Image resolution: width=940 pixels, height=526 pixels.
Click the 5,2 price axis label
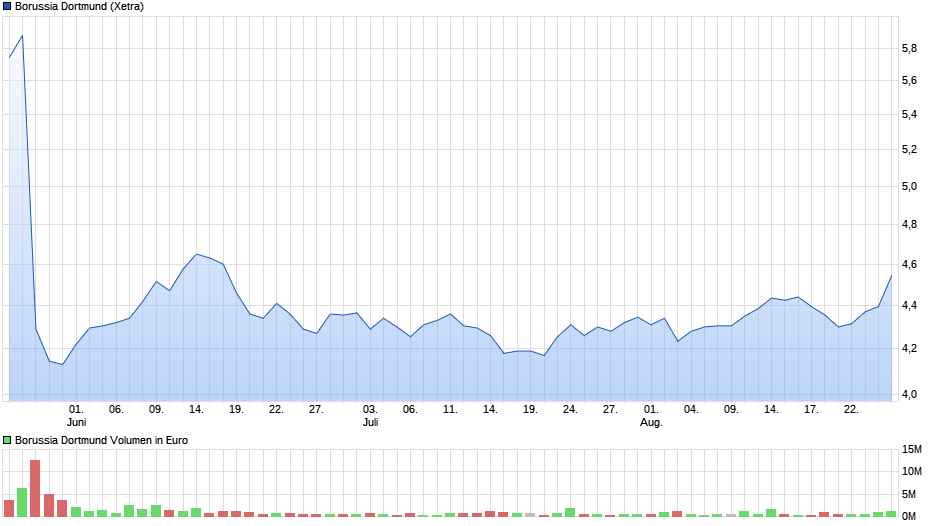coord(909,149)
